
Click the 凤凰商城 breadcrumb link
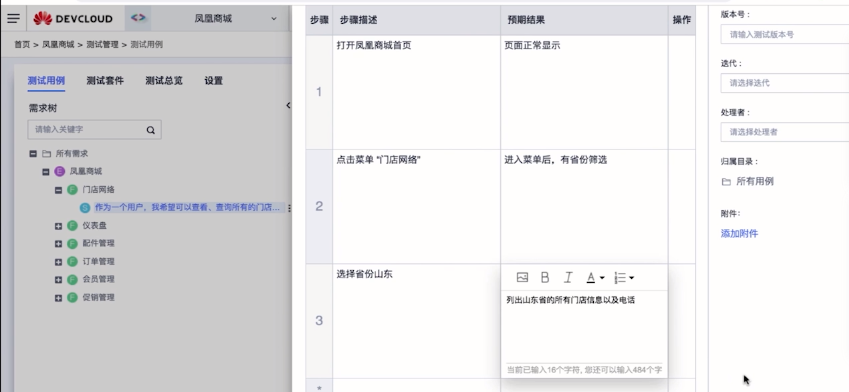coord(58,44)
